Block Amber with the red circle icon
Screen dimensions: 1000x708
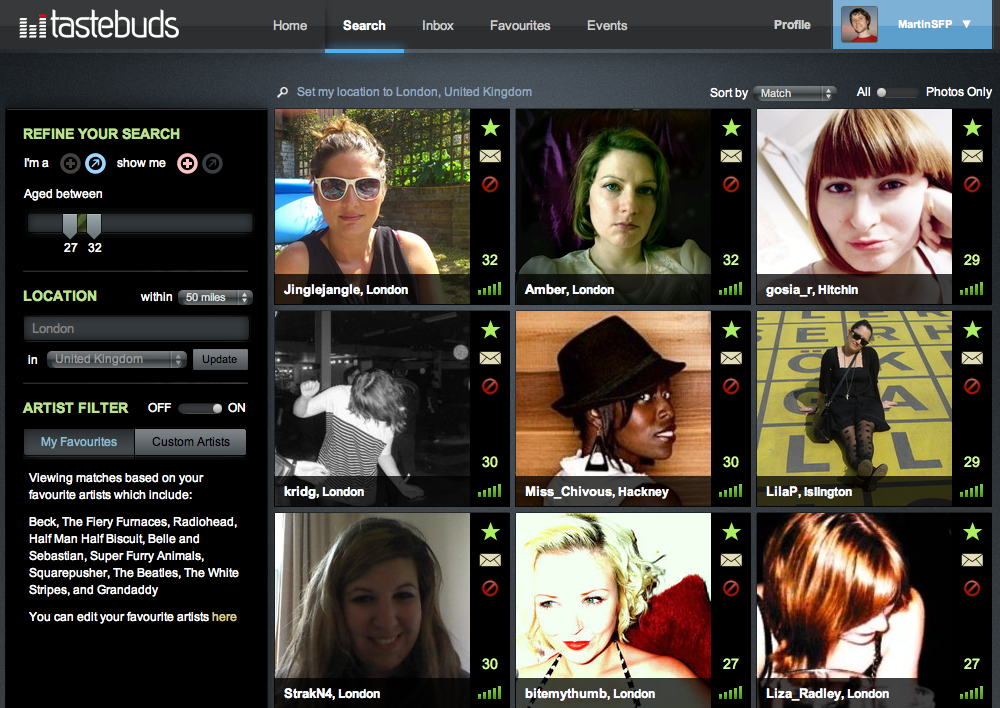(731, 184)
